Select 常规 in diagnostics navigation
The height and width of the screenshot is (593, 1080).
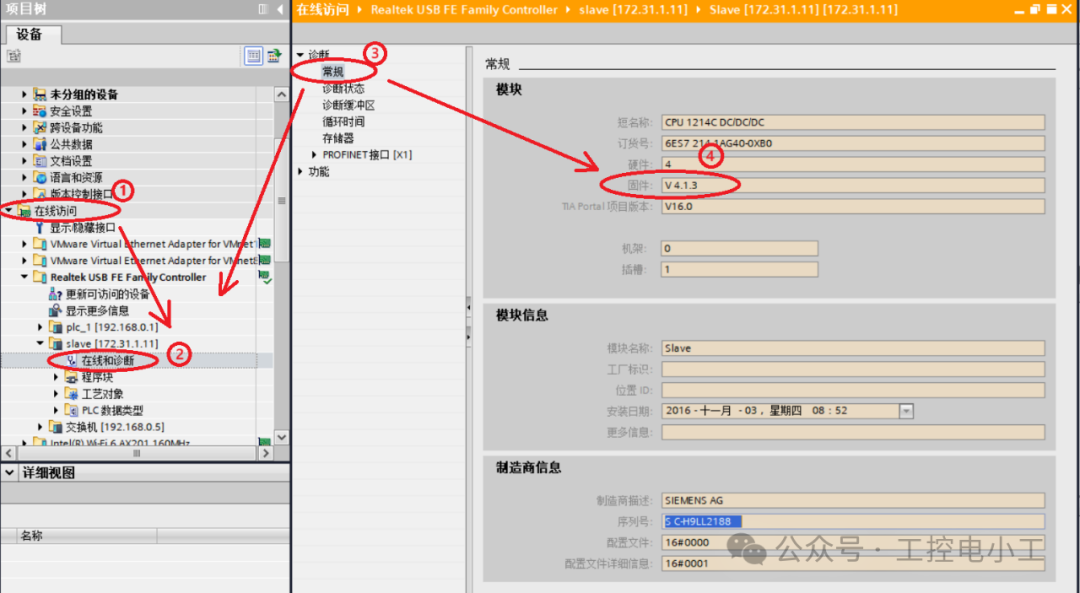[x=333, y=72]
